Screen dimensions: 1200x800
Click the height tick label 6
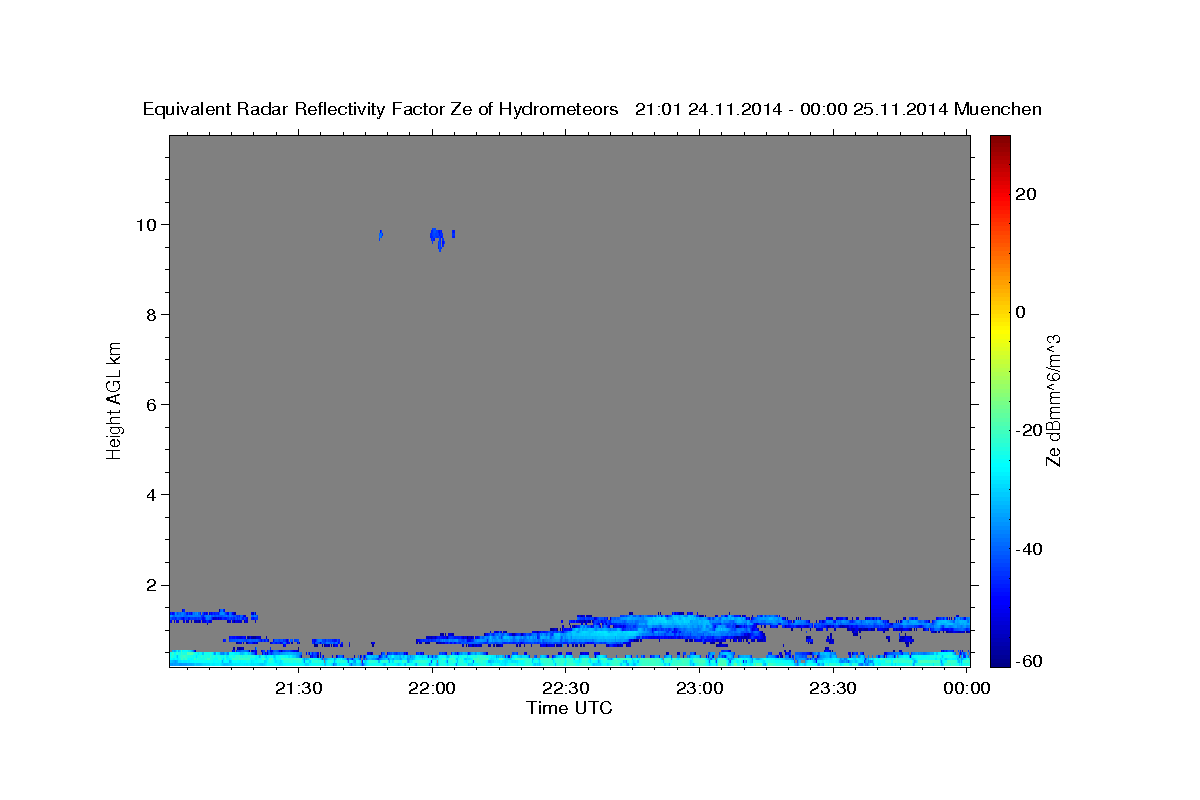click(x=153, y=404)
